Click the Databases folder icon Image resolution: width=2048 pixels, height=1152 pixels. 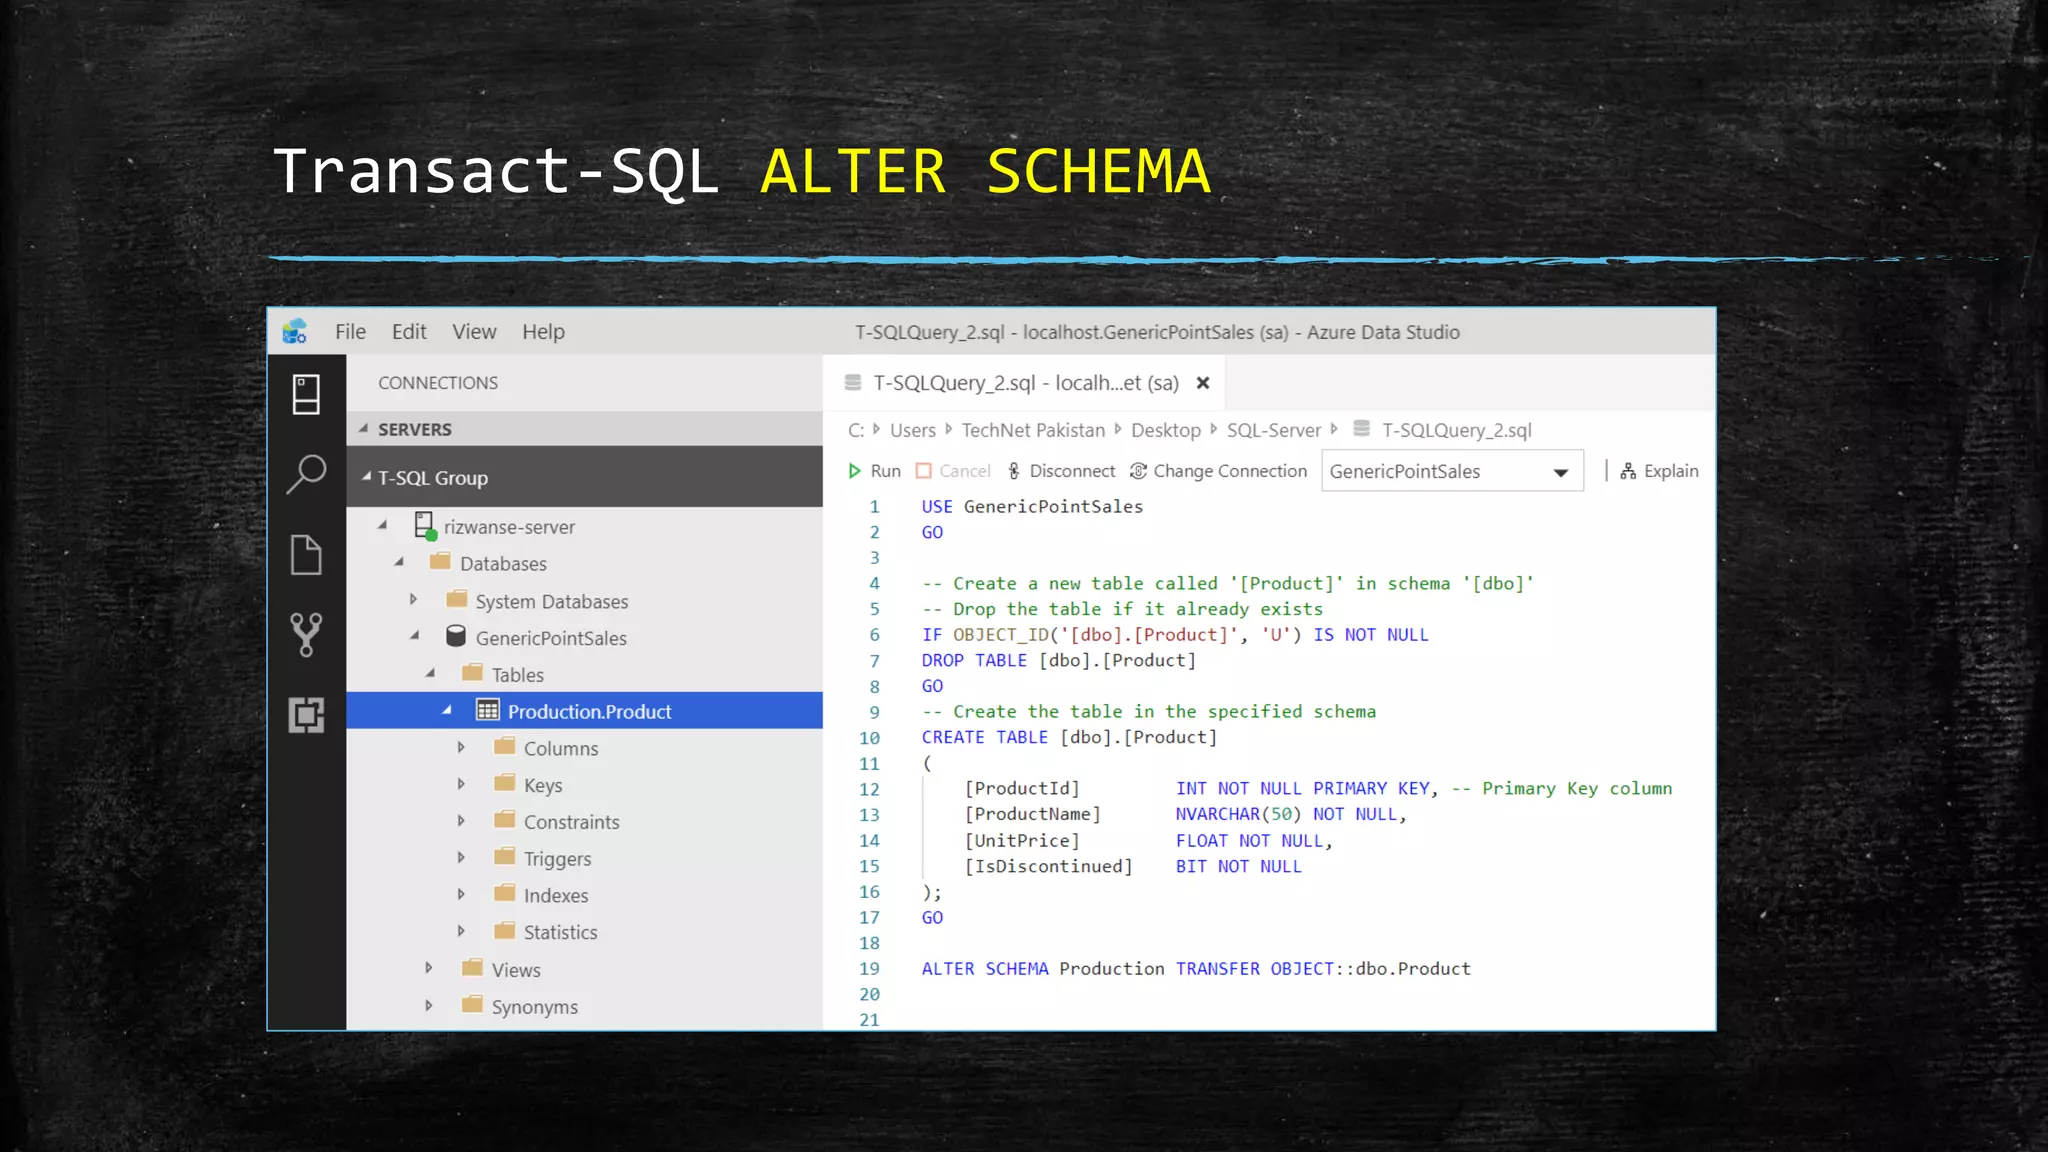coord(440,561)
